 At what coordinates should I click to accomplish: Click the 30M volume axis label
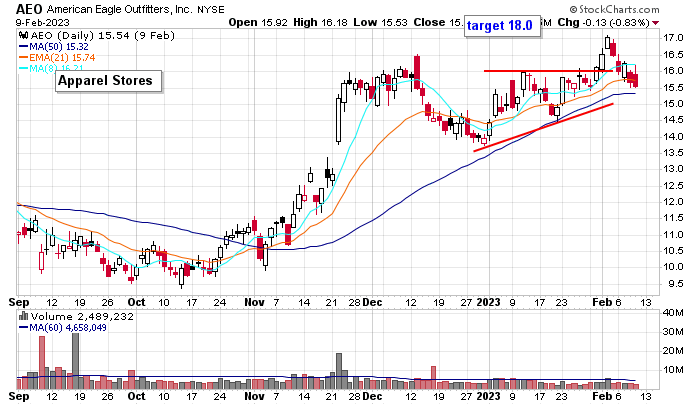point(673,332)
